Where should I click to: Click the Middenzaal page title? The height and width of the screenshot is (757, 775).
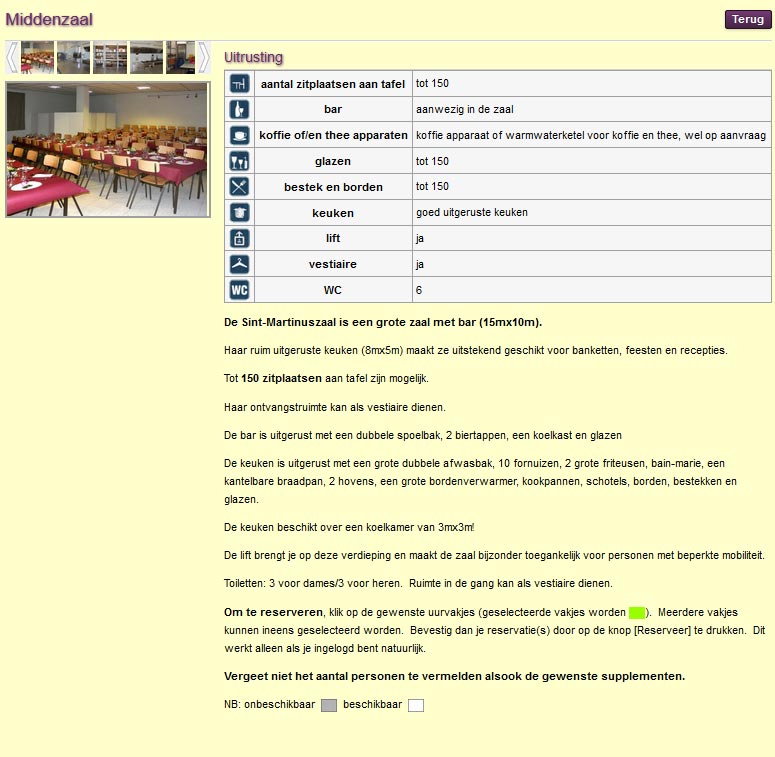49,19
